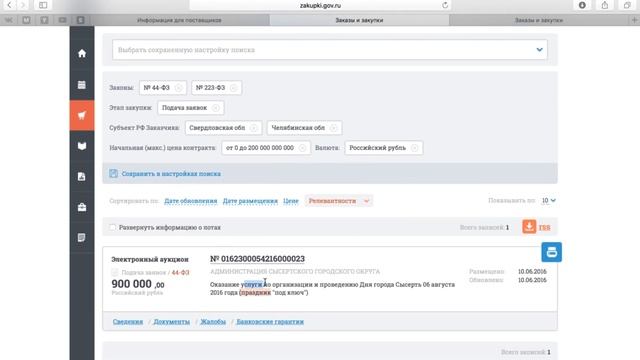The width and height of the screenshot is (640, 360).
Task: Add a new Safari tab with the plus
Action: point(634,20)
